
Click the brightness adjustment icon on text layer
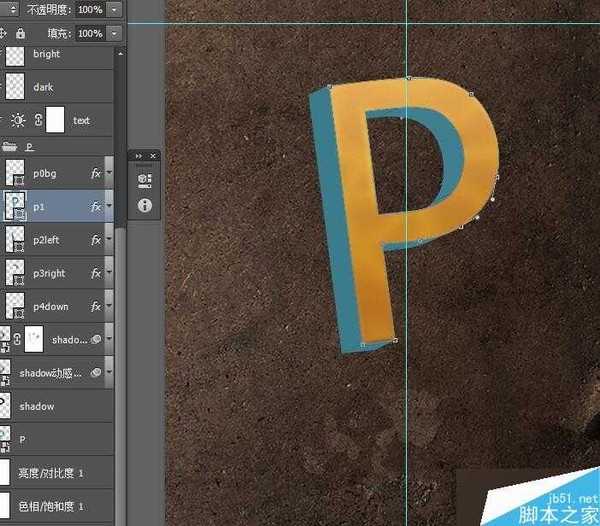point(19,120)
